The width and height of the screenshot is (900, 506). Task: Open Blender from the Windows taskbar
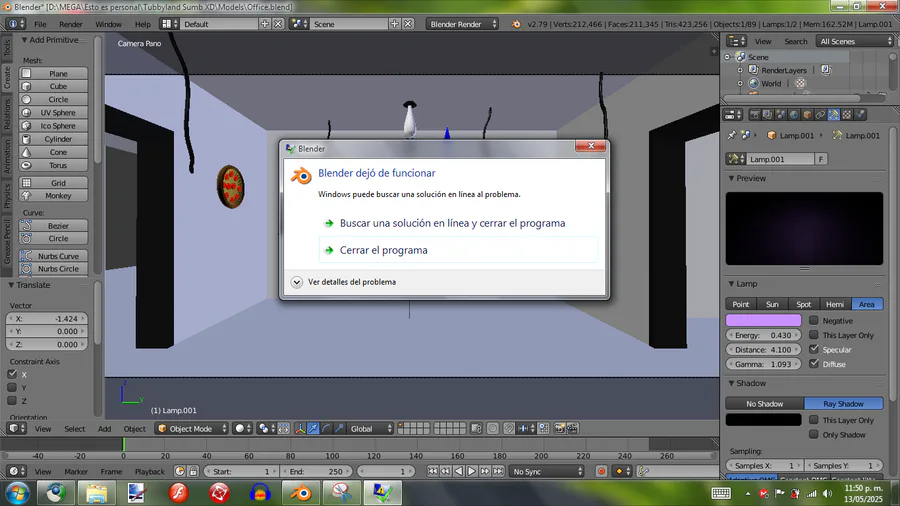[x=301, y=493]
